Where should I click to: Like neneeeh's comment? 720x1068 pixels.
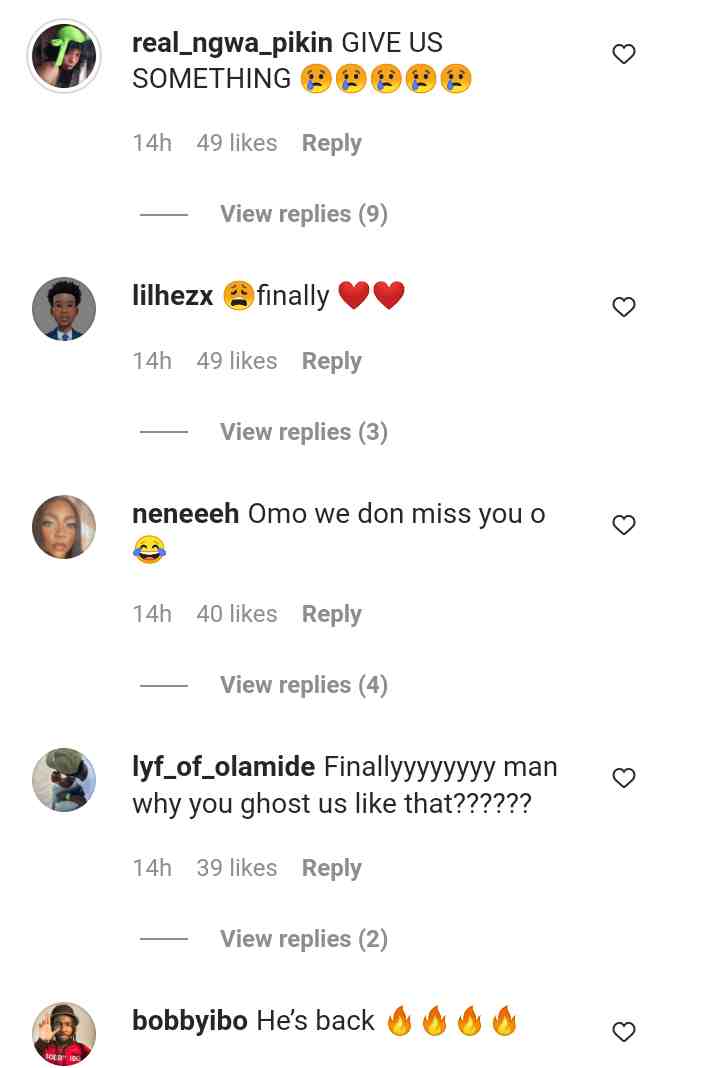[x=624, y=525]
